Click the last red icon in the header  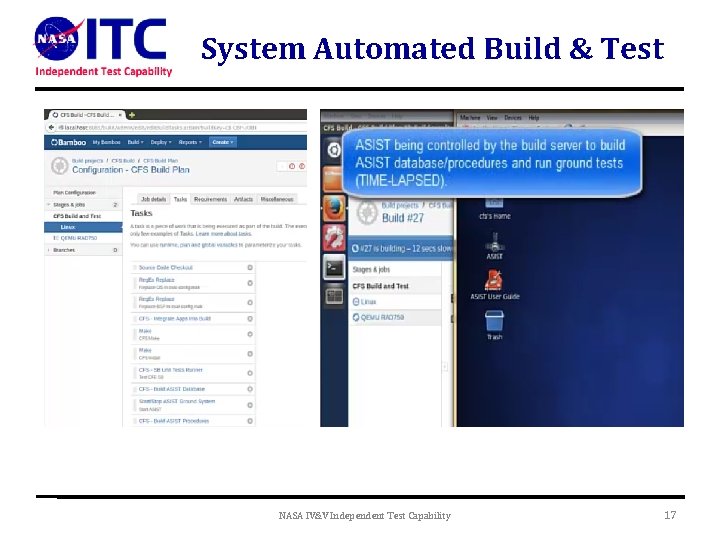tap(302, 166)
